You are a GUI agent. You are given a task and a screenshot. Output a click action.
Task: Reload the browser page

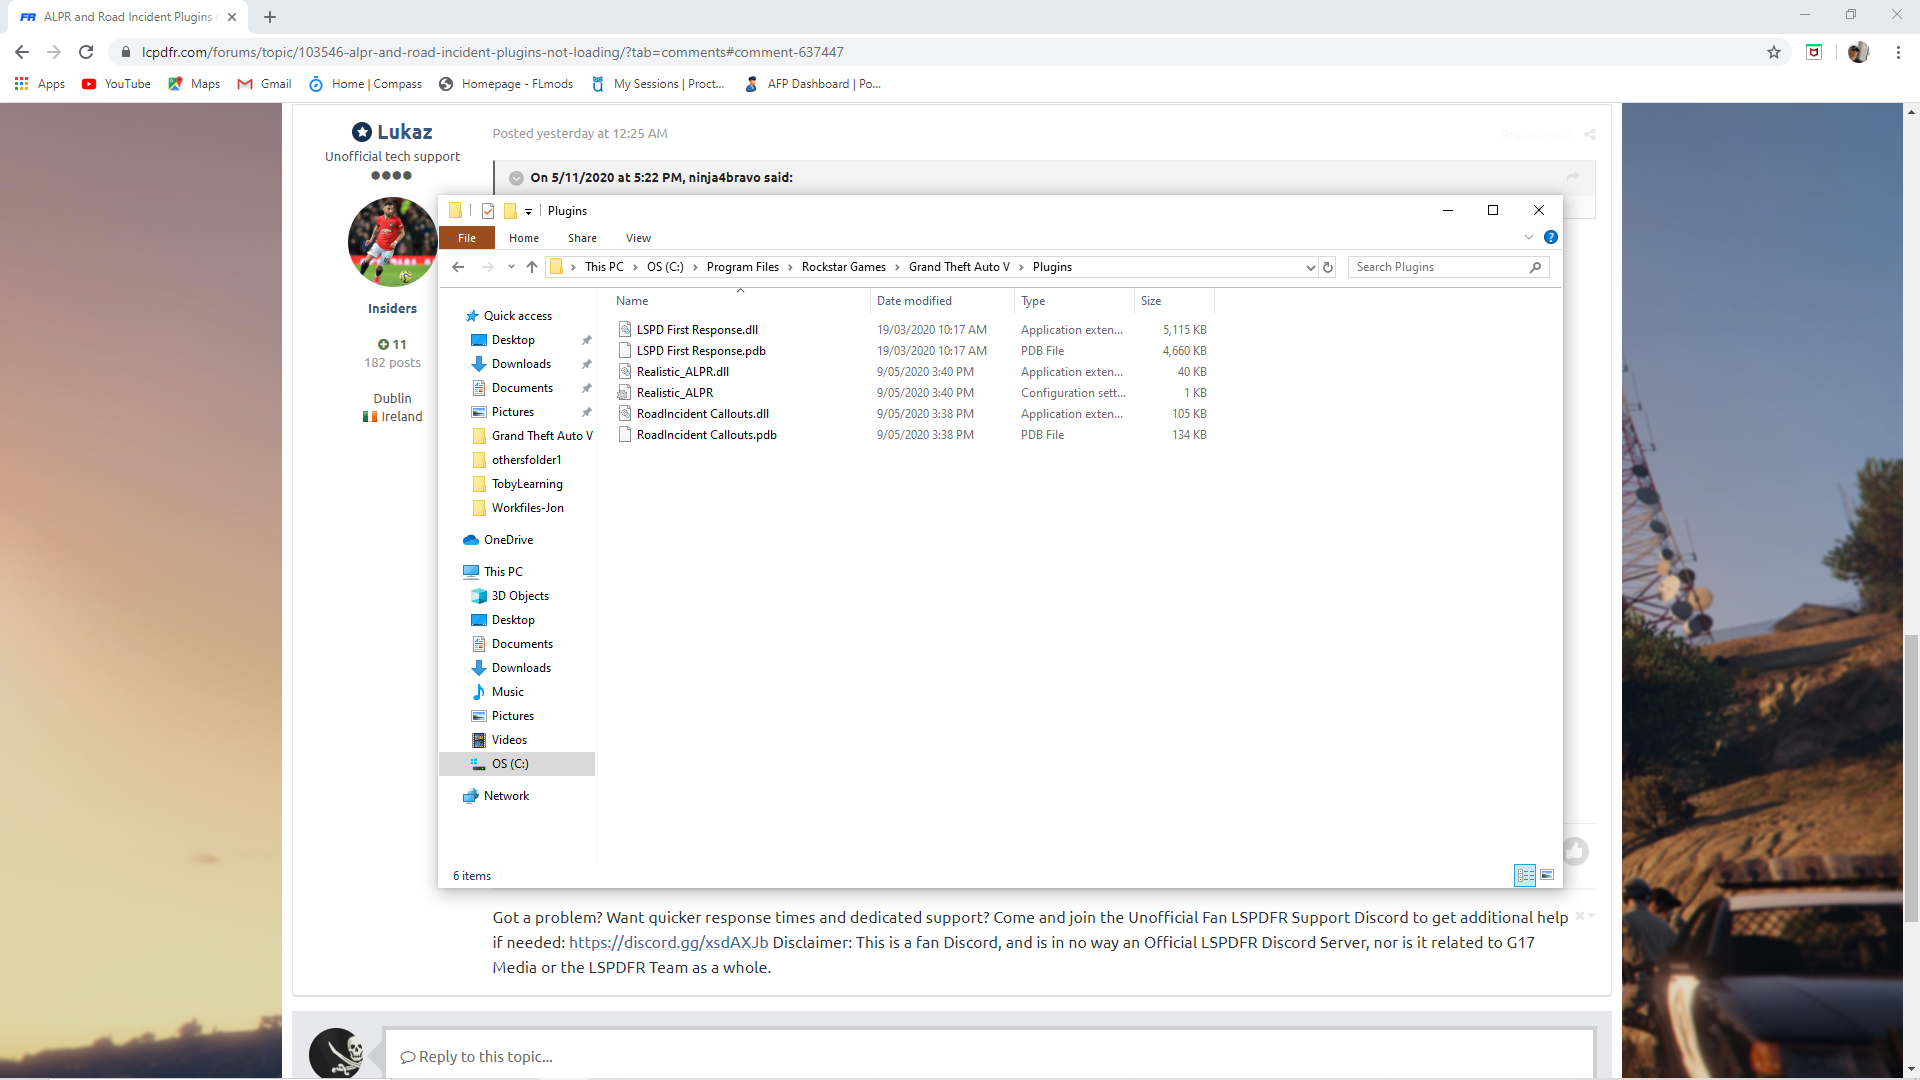click(86, 52)
